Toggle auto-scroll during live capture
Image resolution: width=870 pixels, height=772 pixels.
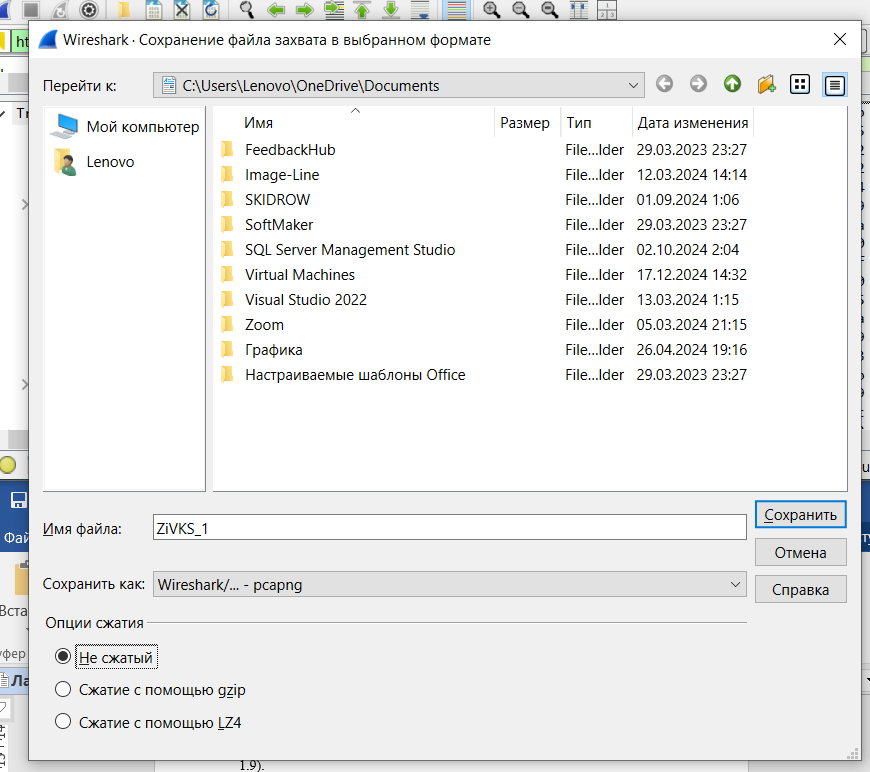point(420,9)
